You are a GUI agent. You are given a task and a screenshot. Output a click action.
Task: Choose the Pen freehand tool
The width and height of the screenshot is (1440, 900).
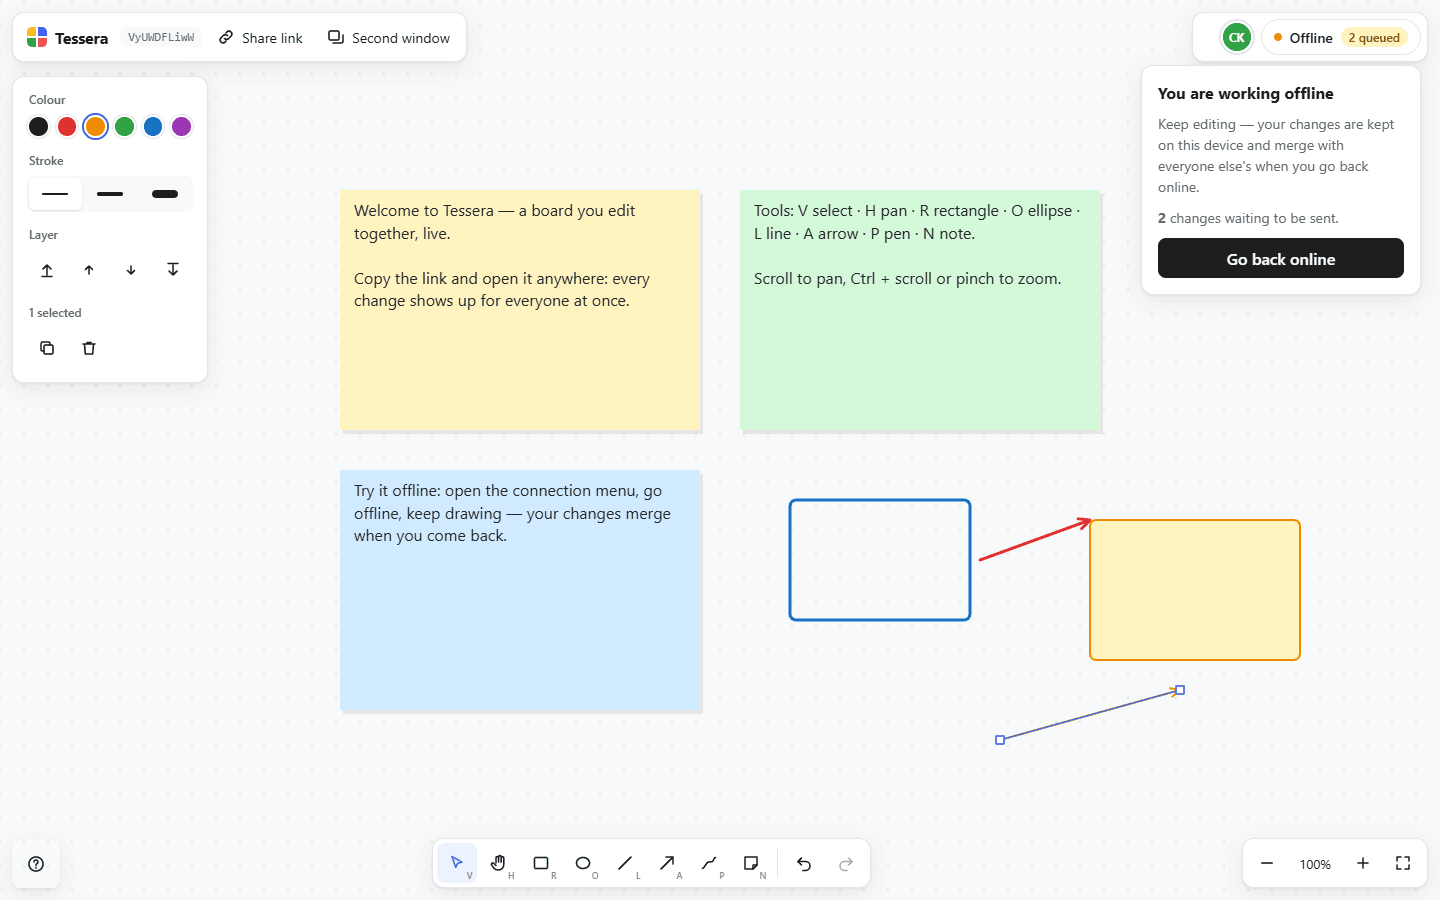[709, 863]
